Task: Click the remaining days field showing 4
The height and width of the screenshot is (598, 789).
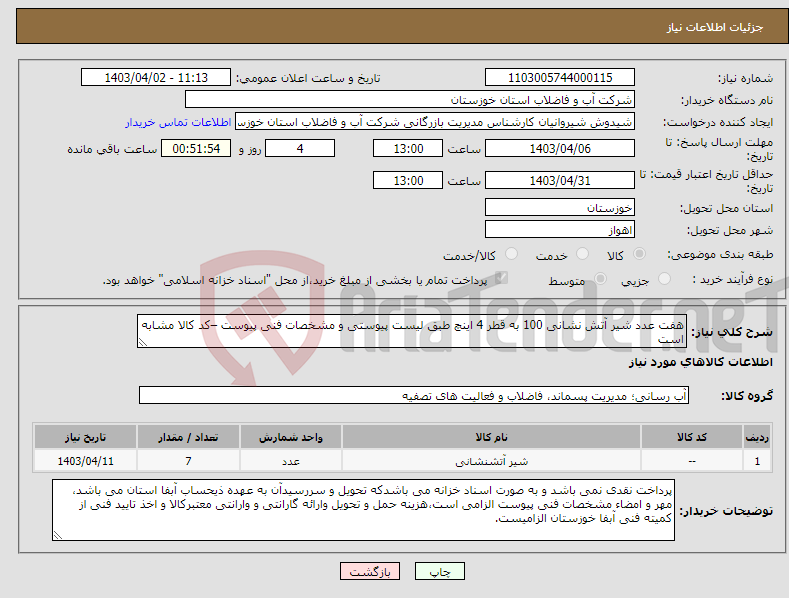Action: pyautogui.click(x=300, y=148)
